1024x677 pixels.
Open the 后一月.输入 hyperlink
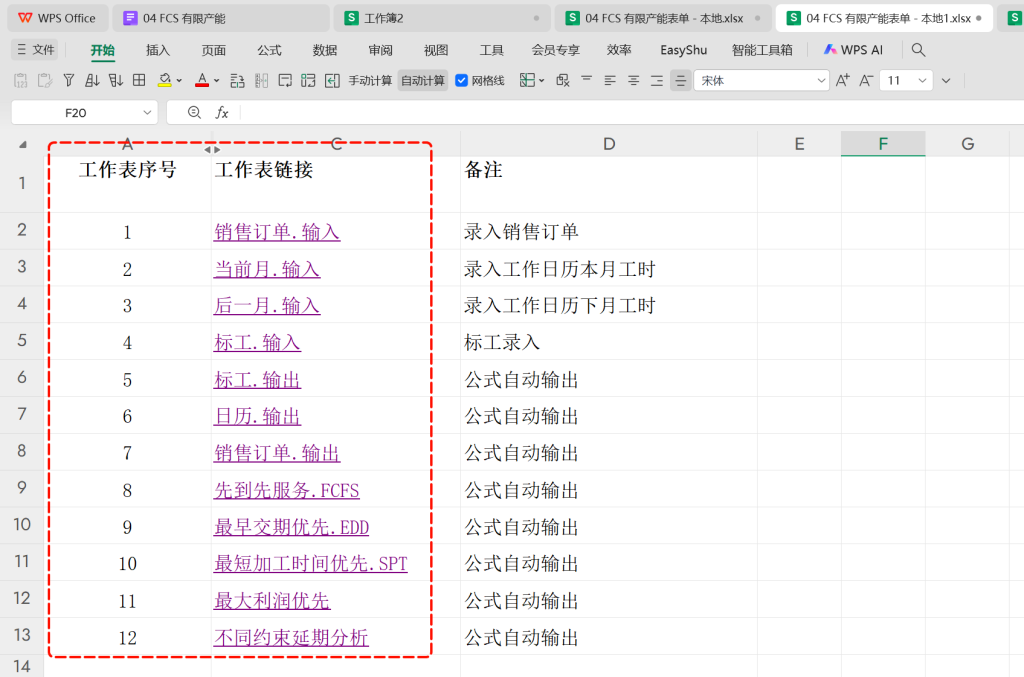pos(266,306)
